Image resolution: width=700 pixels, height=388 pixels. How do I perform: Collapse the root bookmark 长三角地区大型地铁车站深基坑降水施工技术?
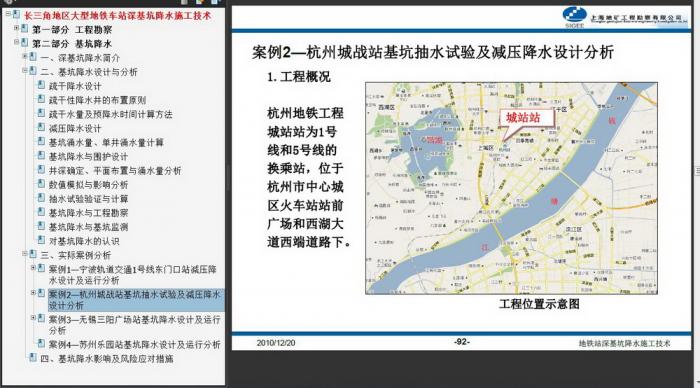click(8, 14)
